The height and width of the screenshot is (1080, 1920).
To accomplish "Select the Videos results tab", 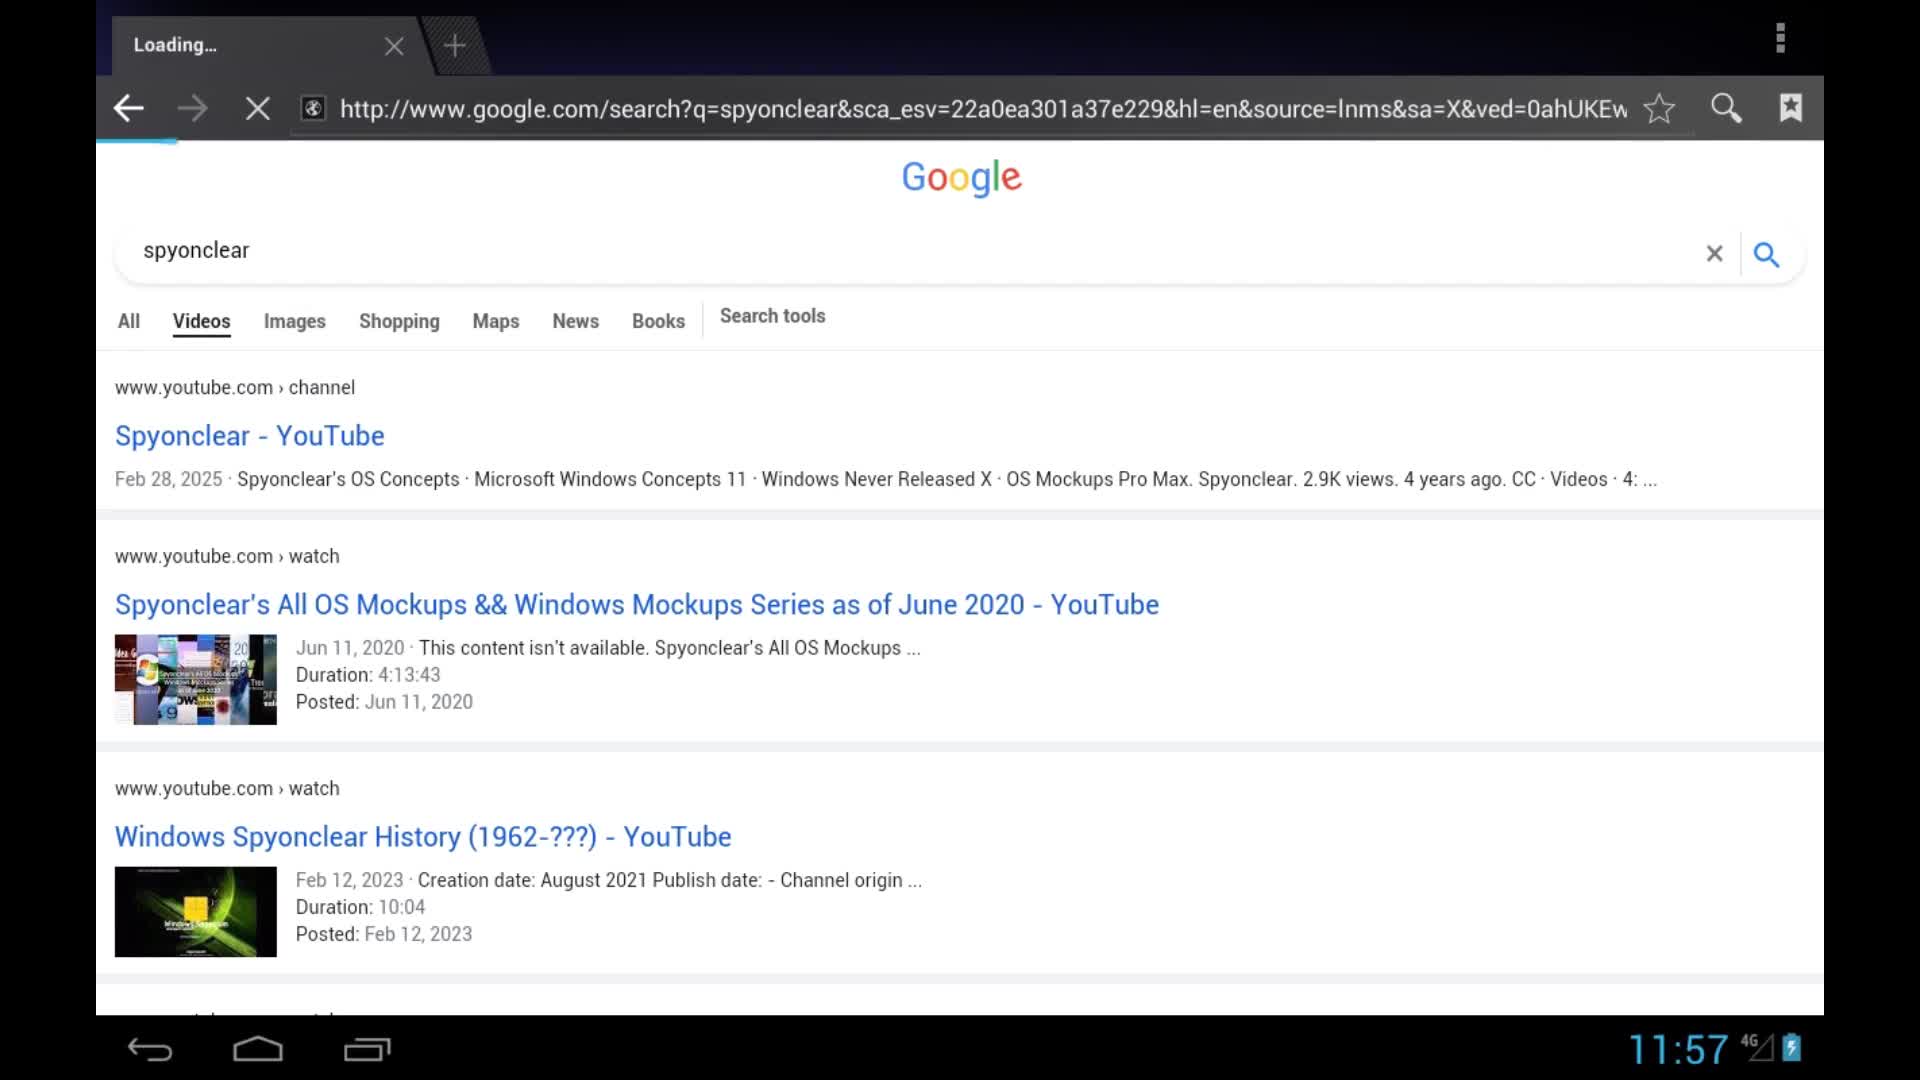I will [x=201, y=321].
